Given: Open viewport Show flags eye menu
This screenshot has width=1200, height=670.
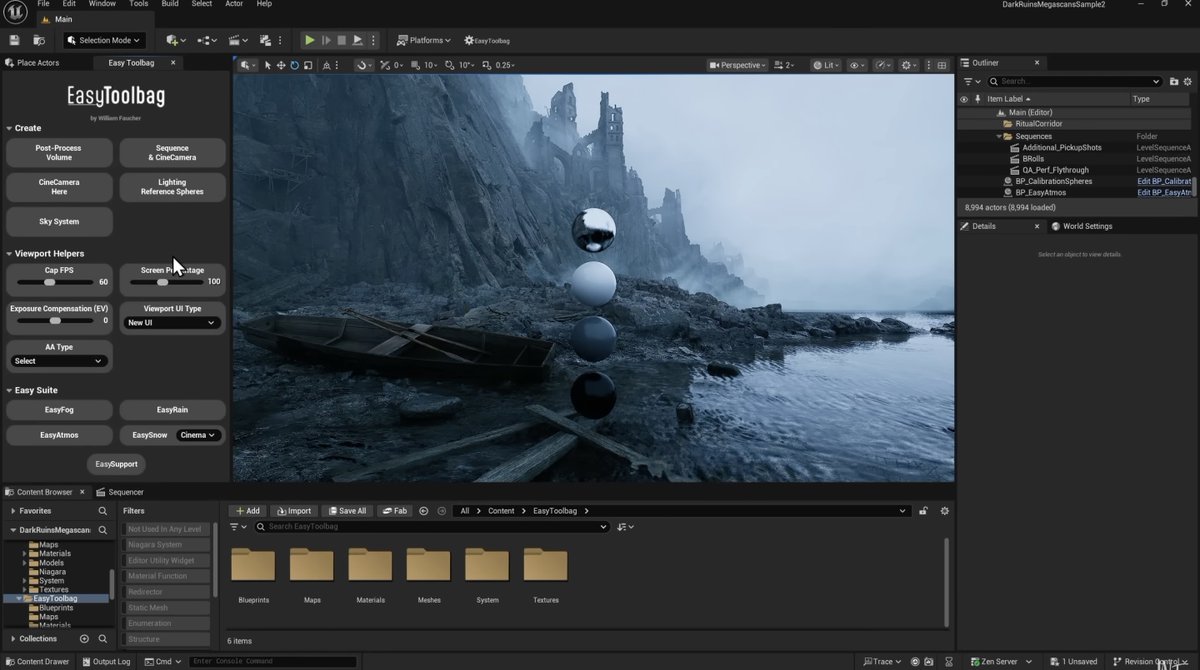Looking at the screenshot, I should 858,65.
